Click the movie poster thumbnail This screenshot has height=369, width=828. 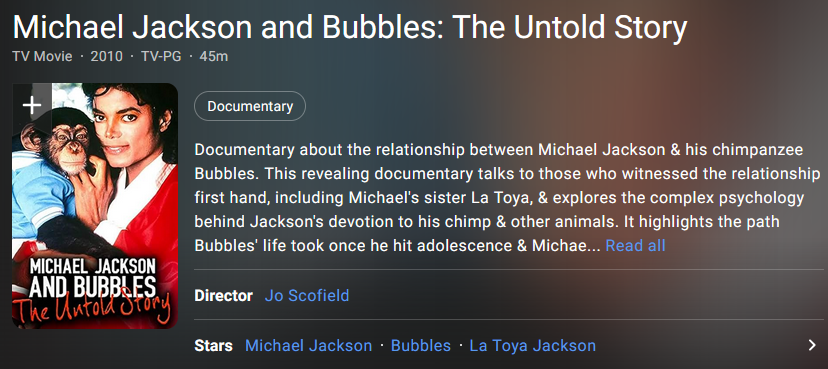click(95, 206)
